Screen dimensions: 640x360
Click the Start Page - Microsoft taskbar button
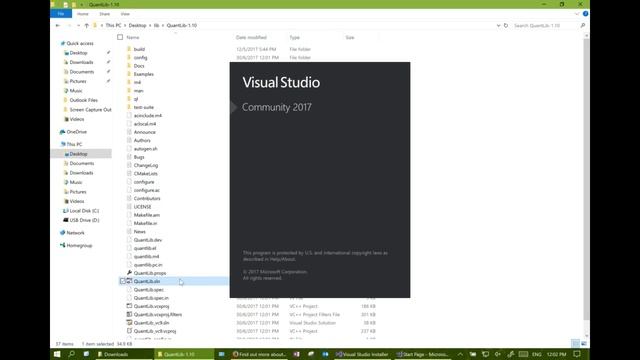(423, 354)
